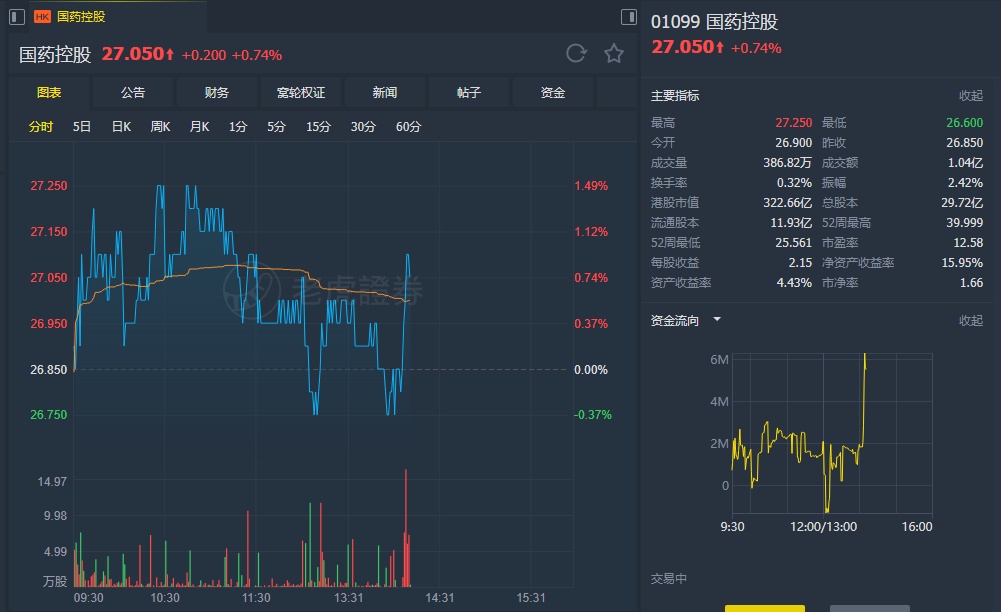Click the 市净率 value 1.66
Image resolution: width=1001 pixels, height=612 pixels.
pyautogui.click(x=971, y=282)
